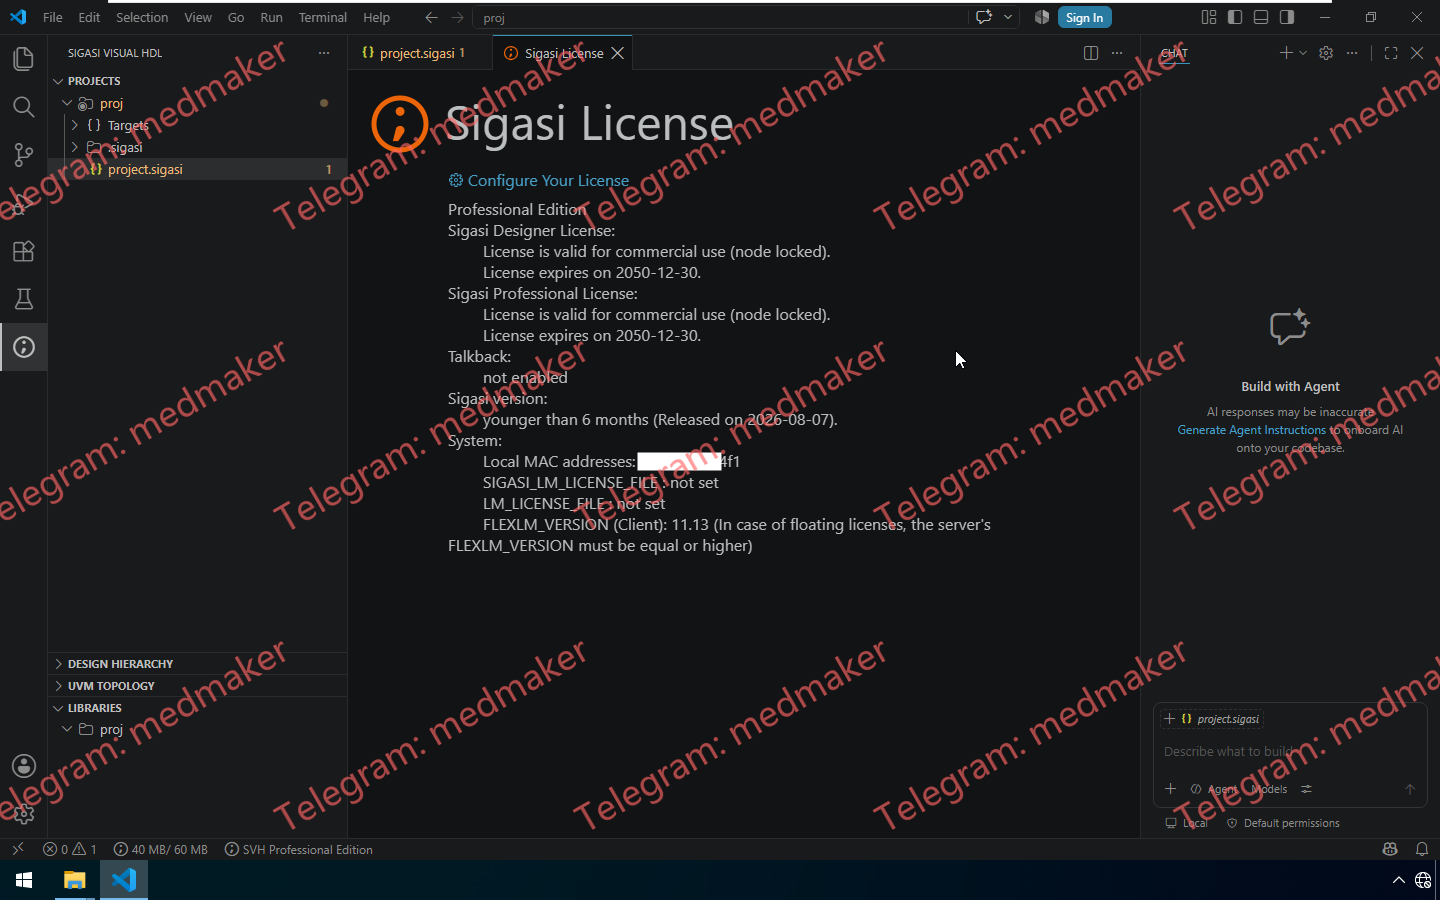Open the Terminal menu
1440x900 pixels.
tap(322, 17)
